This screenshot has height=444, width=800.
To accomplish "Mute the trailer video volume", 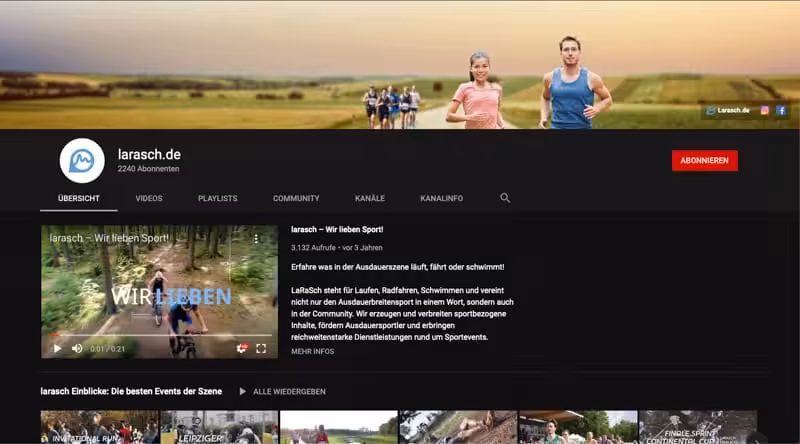I will point(77,349).
